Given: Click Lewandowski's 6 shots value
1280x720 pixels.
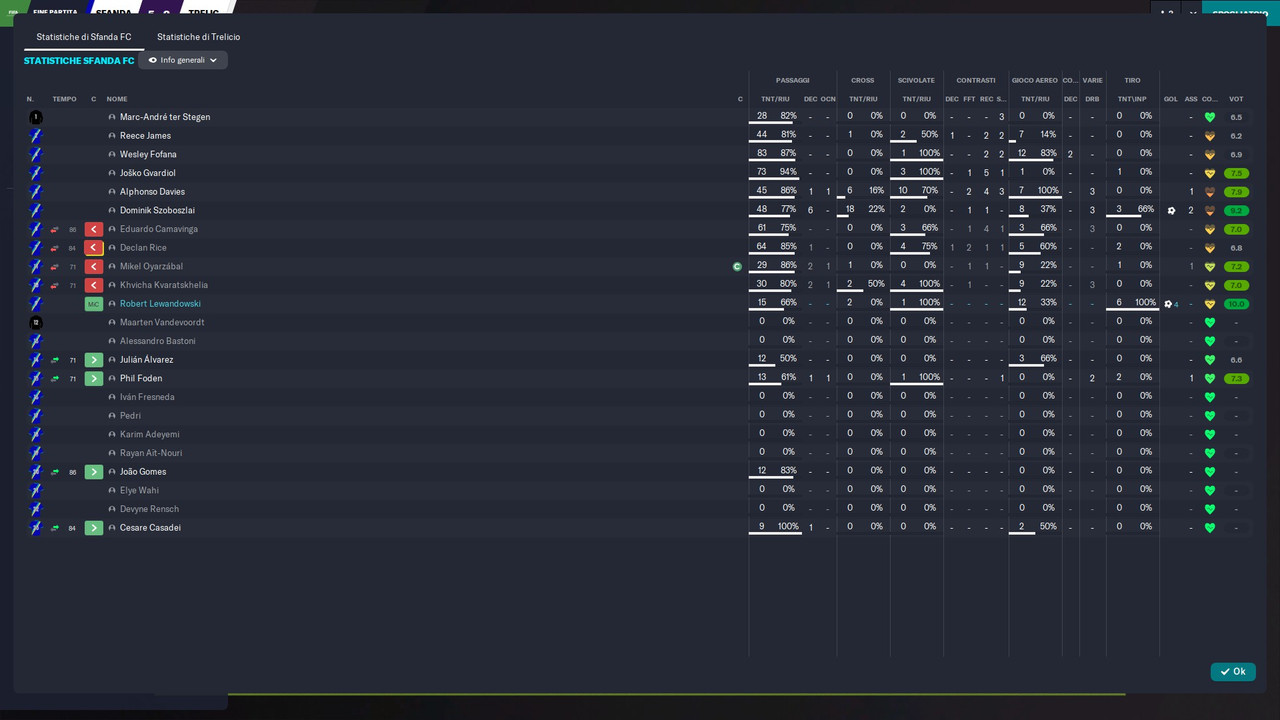Looking at the screenshot, I should (1119, 303).
